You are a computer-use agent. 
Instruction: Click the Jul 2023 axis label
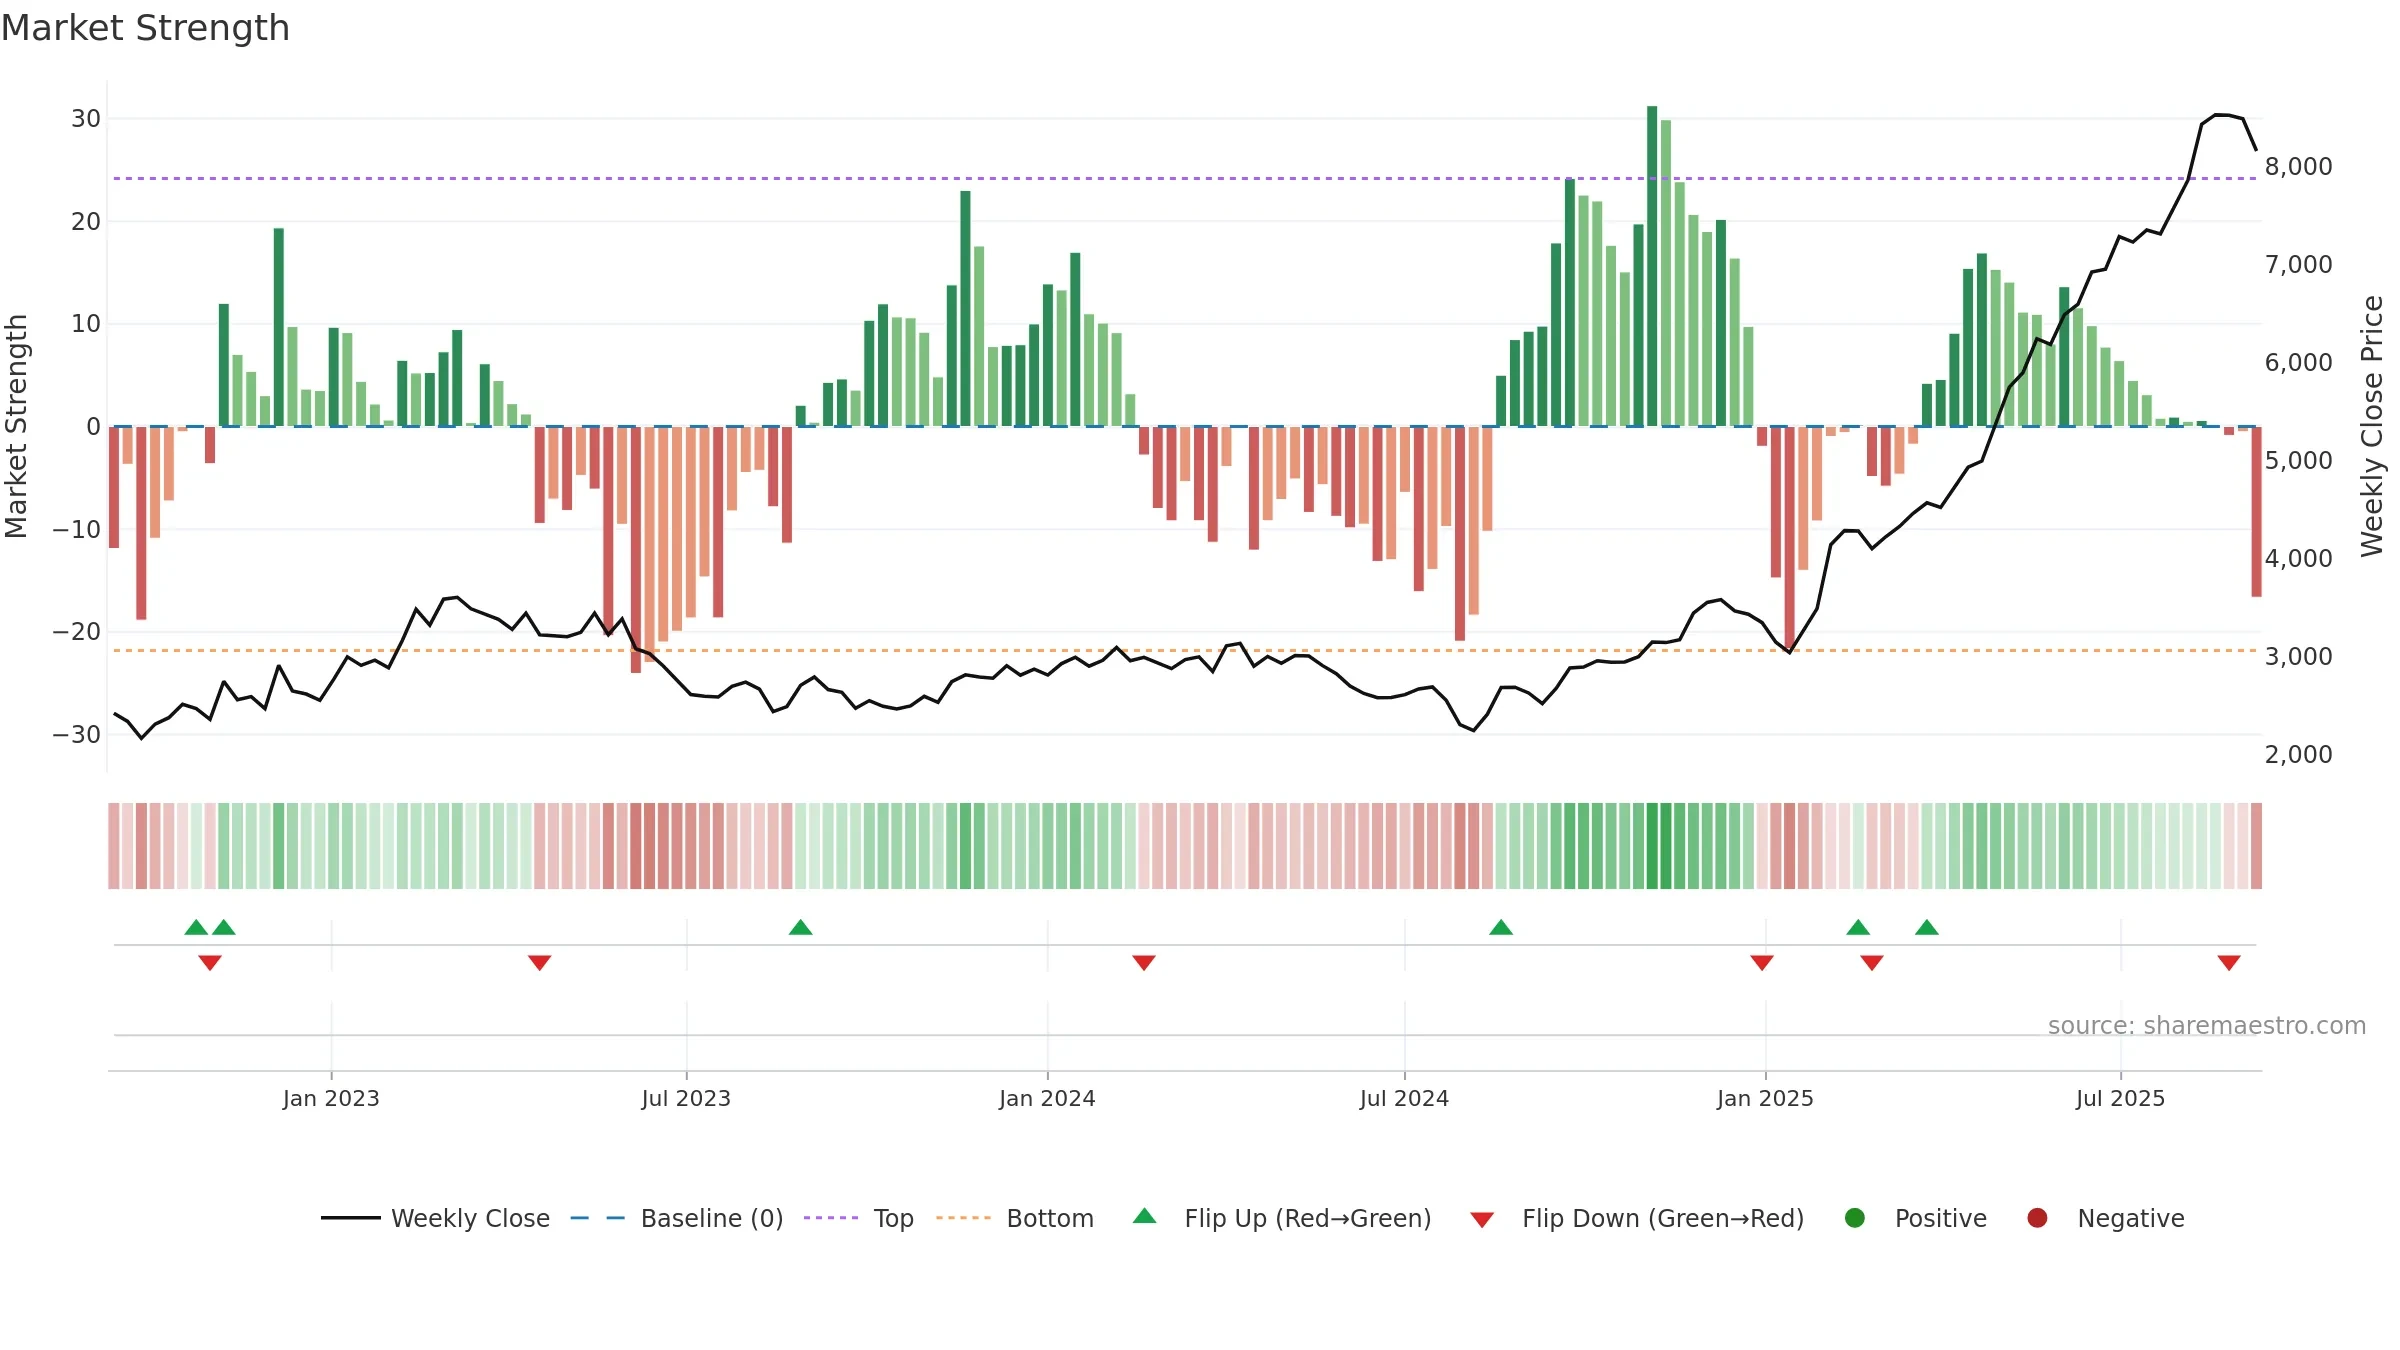coord(686,1098)
